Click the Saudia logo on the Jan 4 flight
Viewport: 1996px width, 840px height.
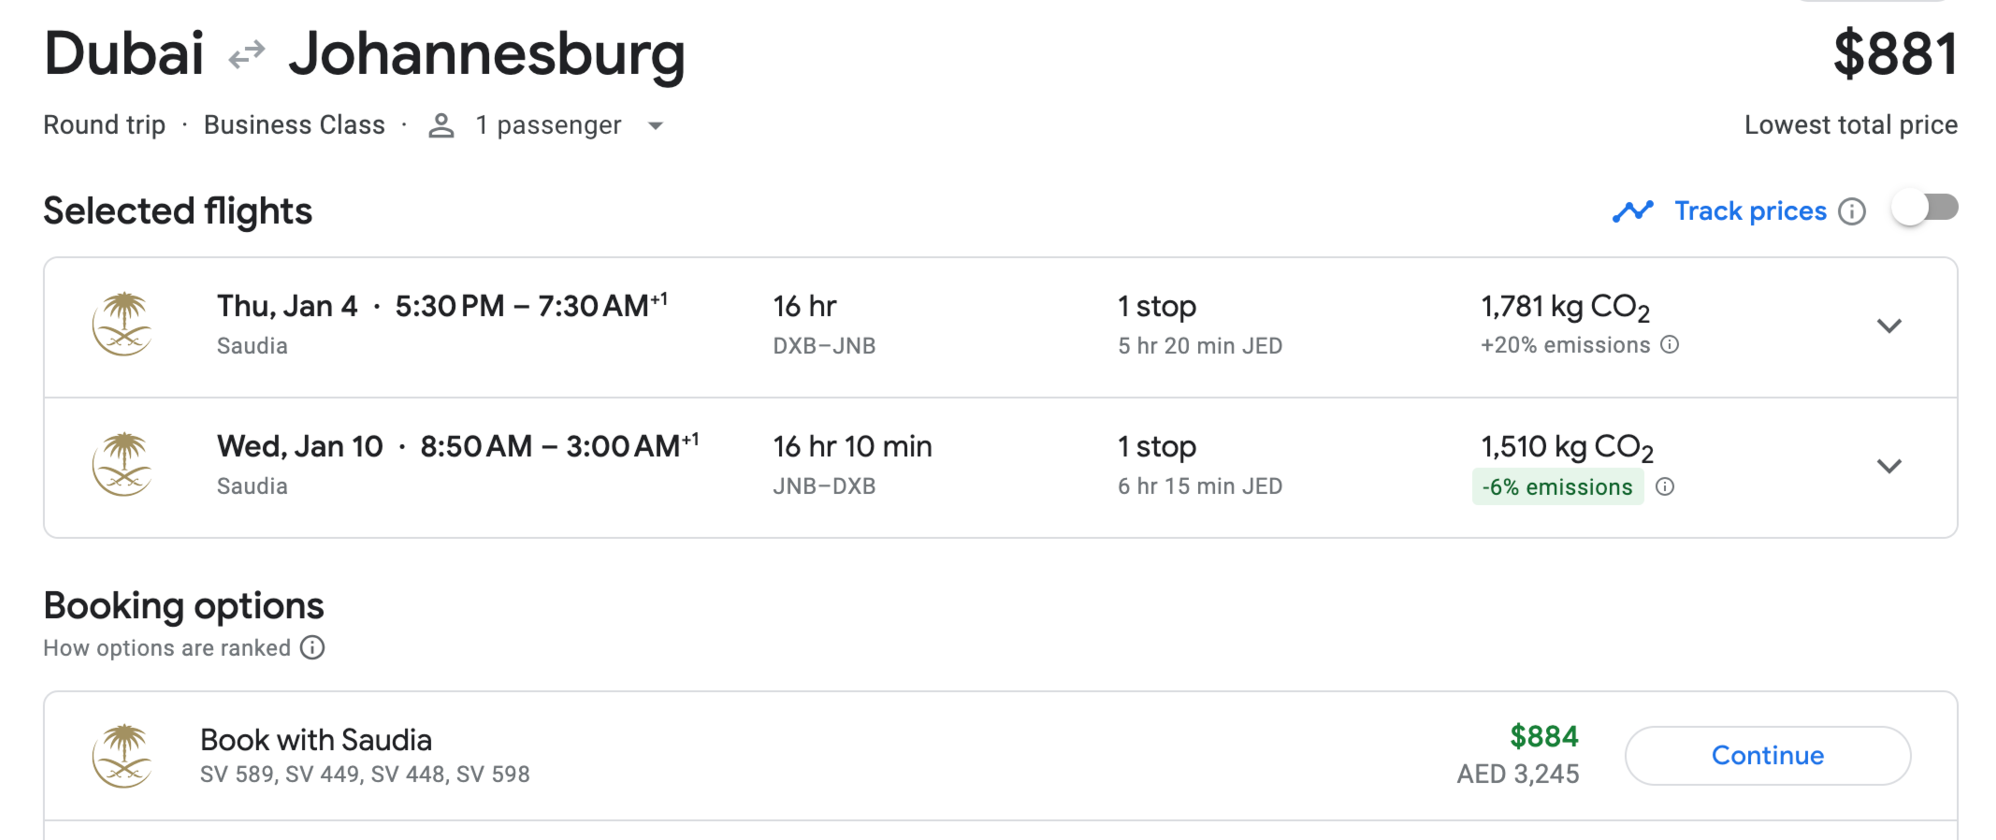pyautogui.click(x=124, y=325)
